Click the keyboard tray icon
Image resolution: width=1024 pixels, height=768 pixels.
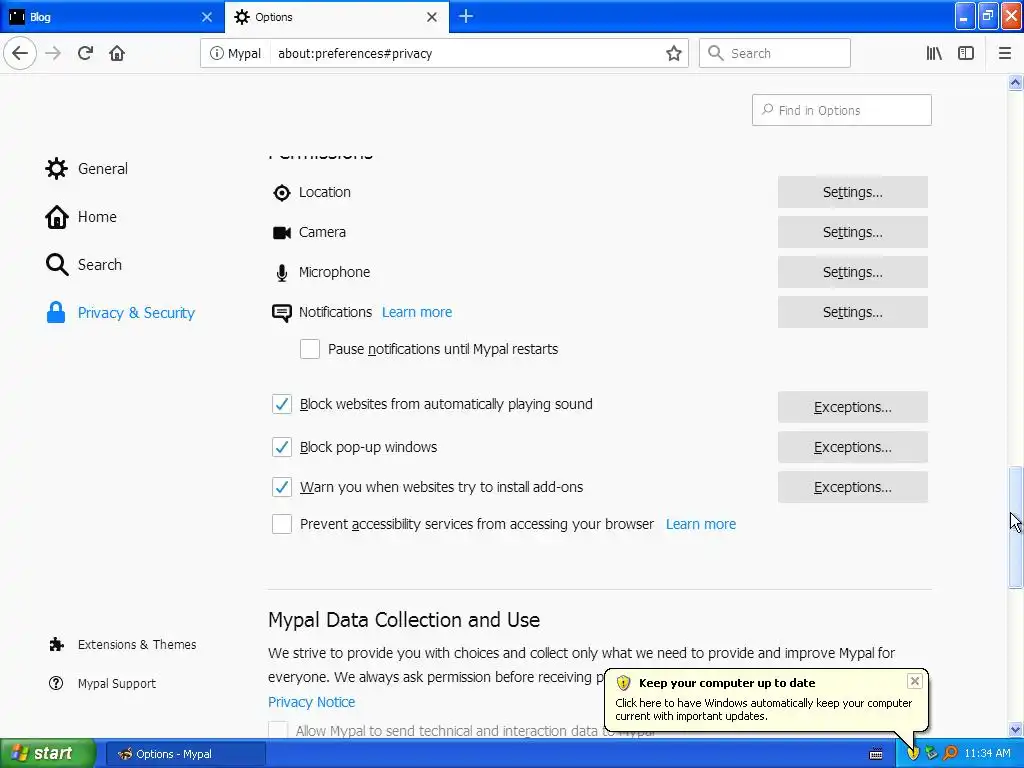point(876,754)
